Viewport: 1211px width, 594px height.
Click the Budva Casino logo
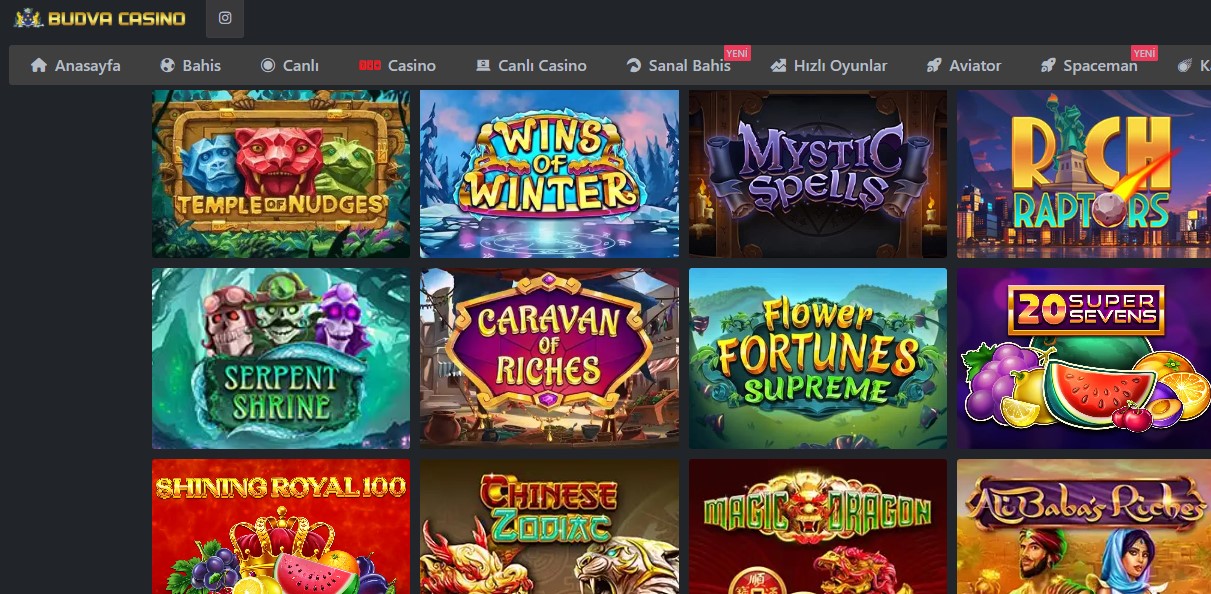point(100,18)
